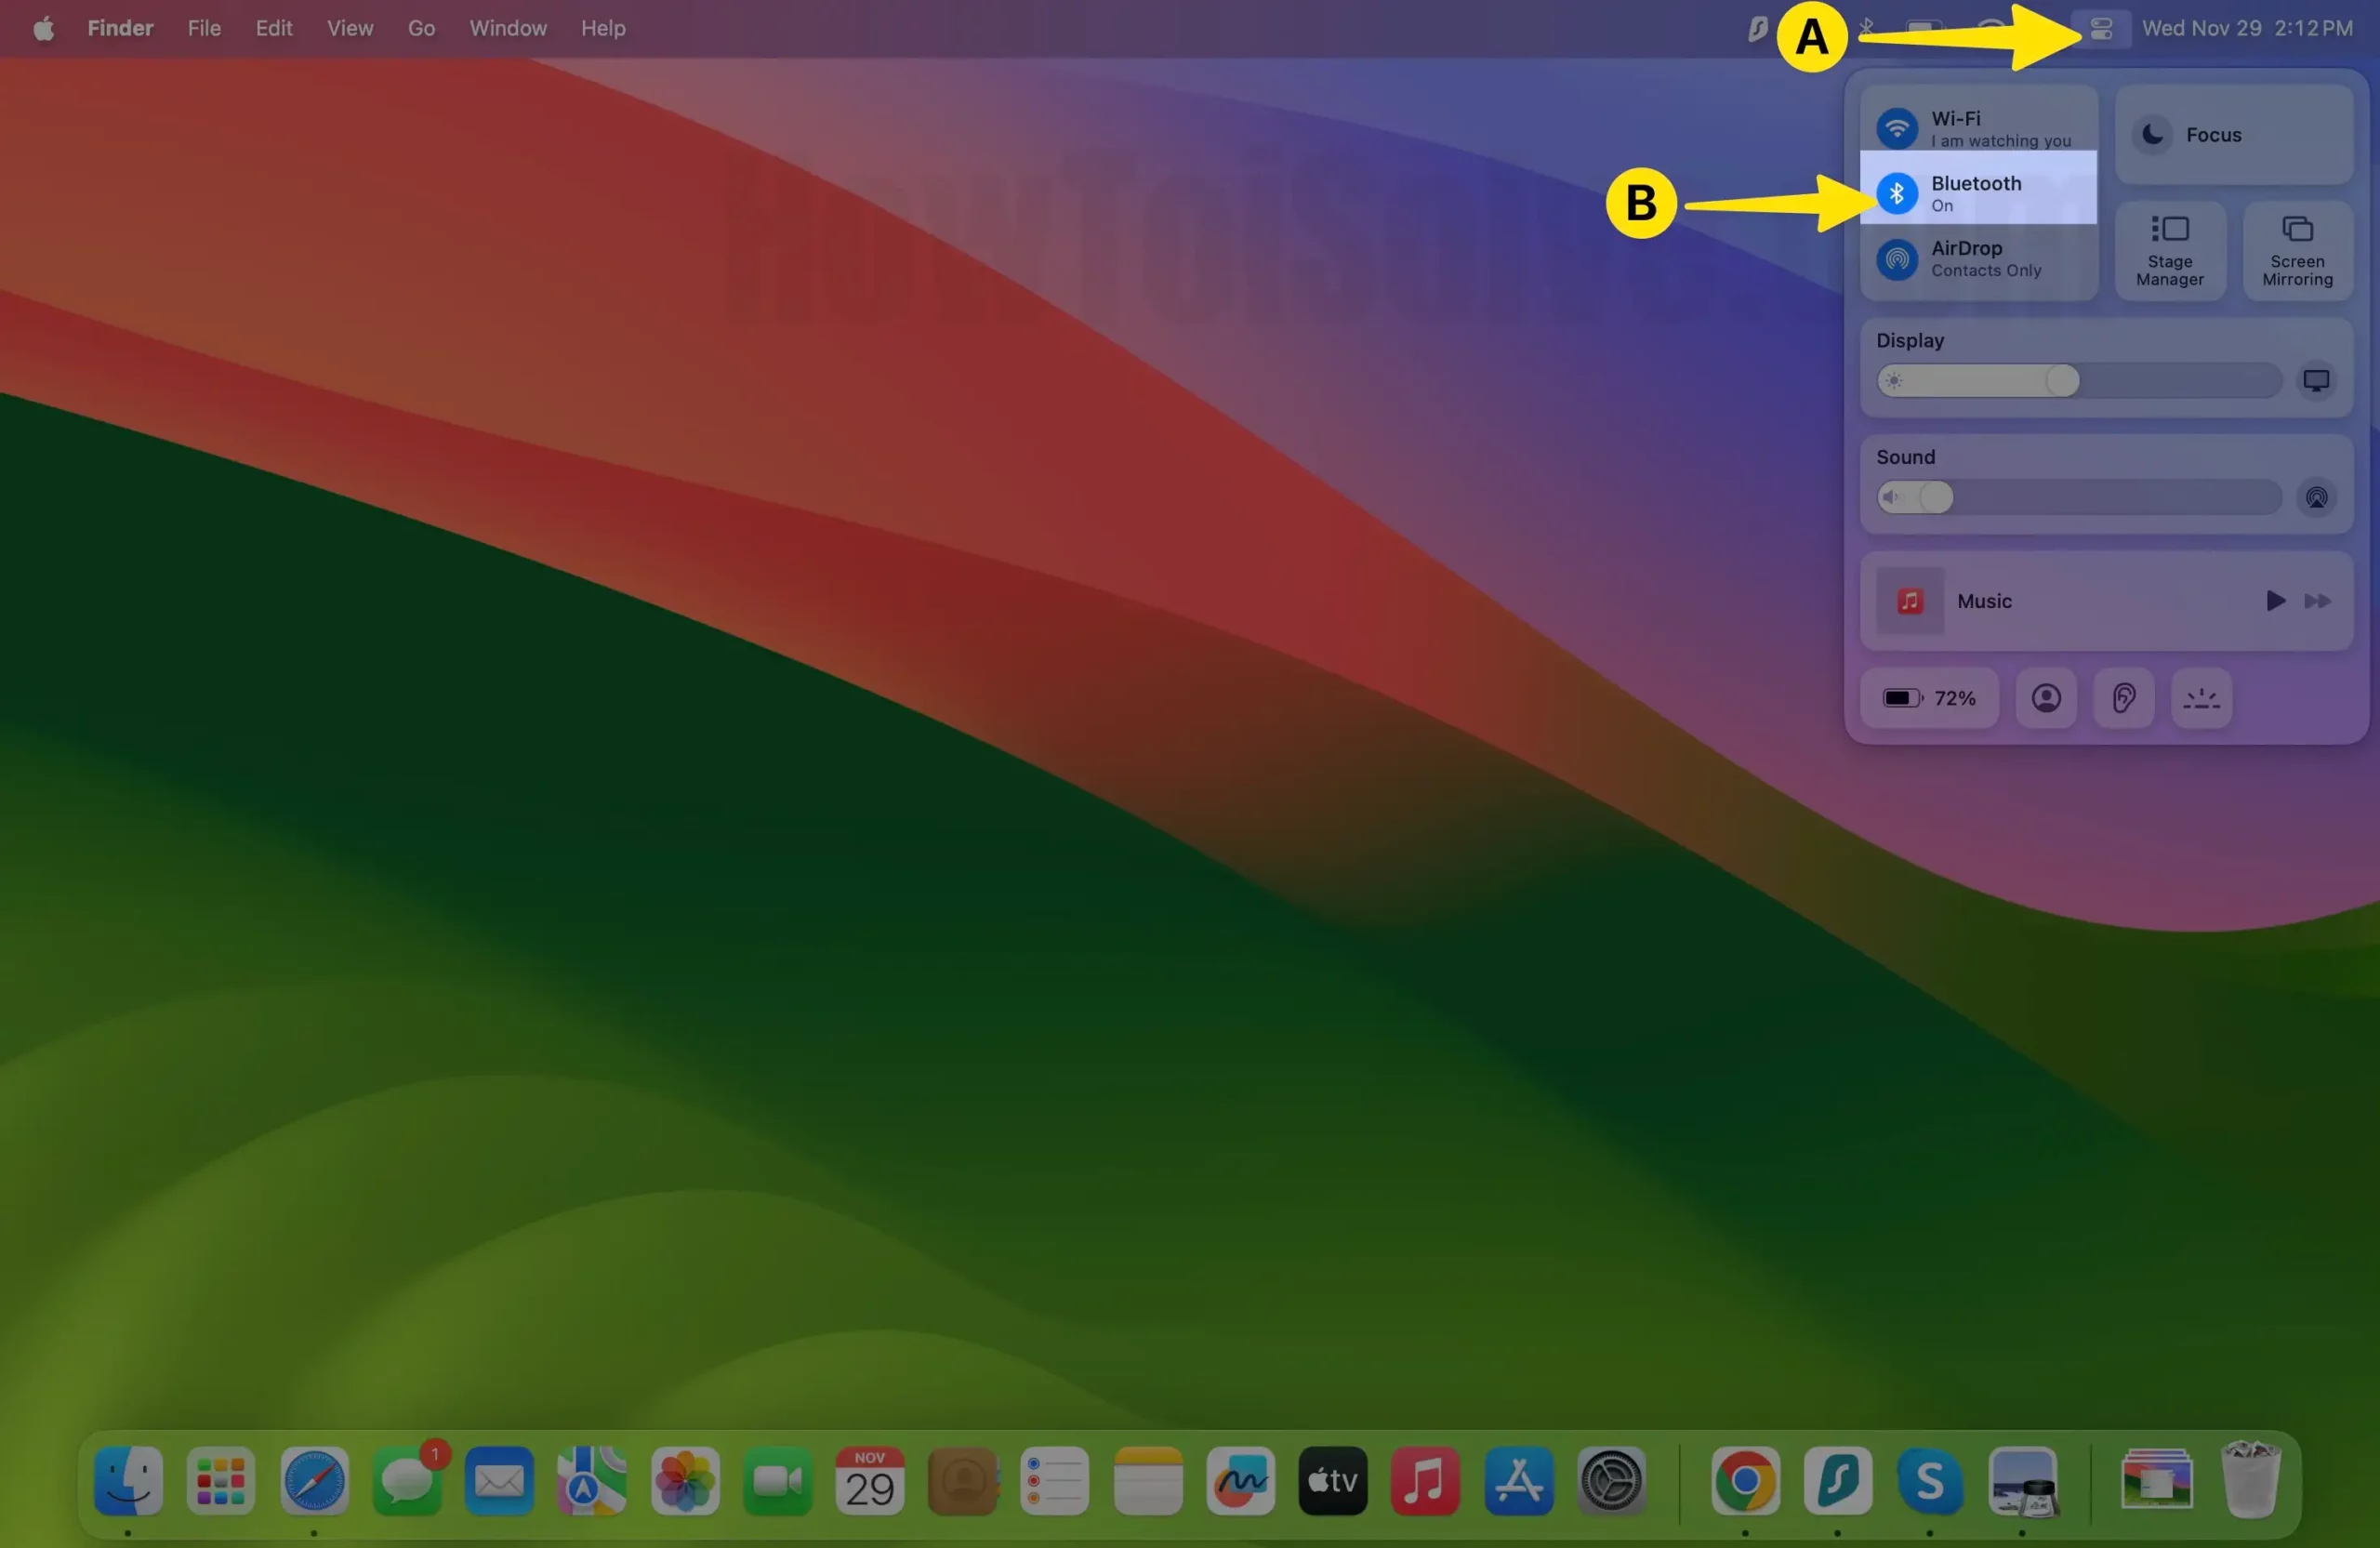This screenshot has width=2380, height=1548.
Task: Open Screen Mirroring options
Action: click(x=2296, y=250)
